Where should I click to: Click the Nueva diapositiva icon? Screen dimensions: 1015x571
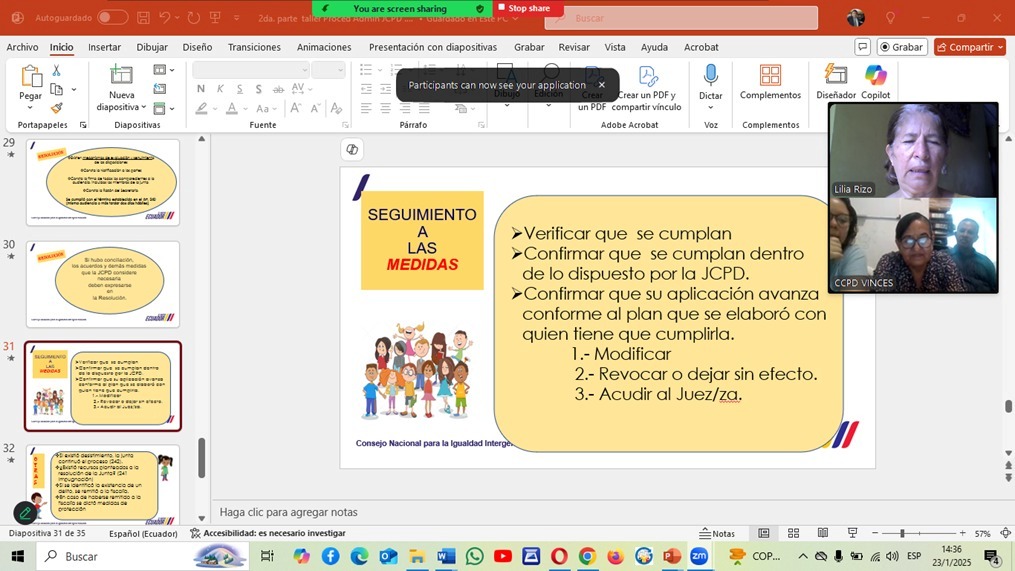[121, 75]
